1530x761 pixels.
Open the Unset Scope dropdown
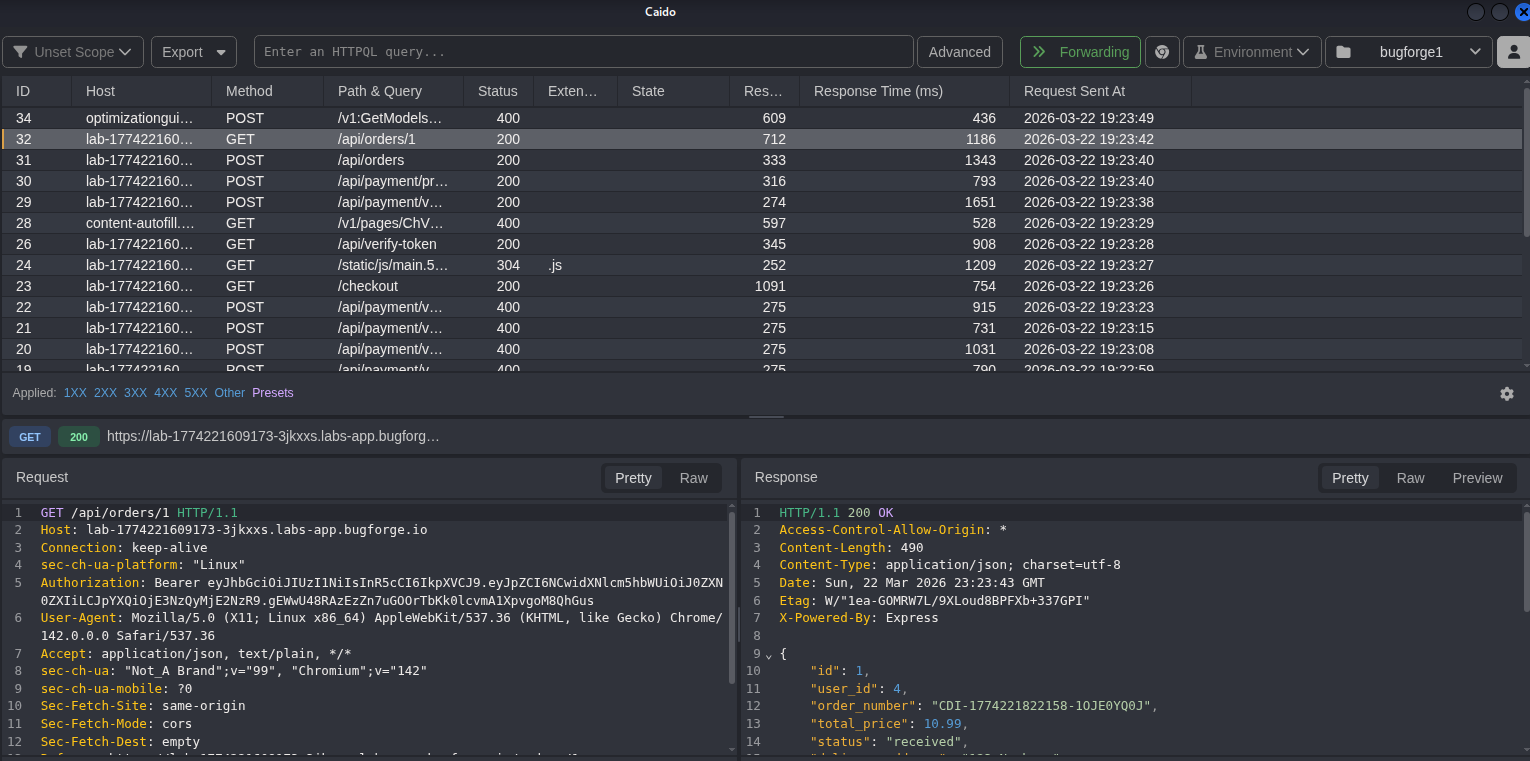(x=73, y=52)
